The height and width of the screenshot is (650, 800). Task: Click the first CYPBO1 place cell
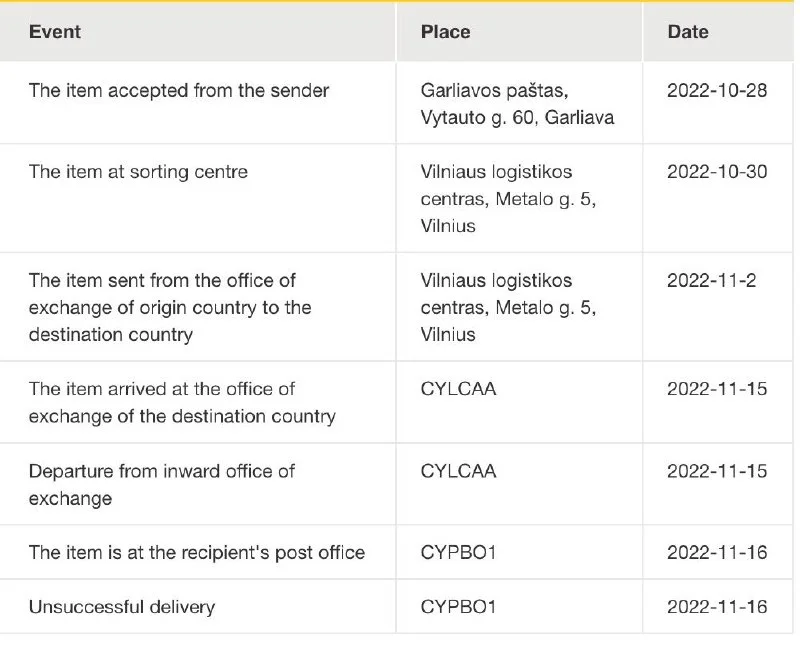point(458,552)
